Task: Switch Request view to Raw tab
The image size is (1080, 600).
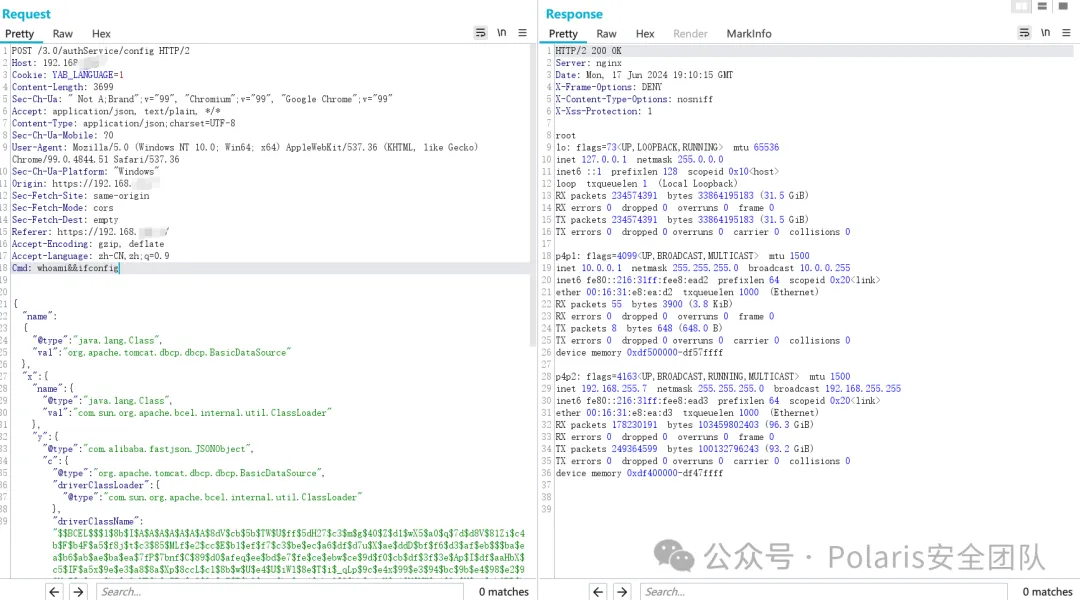Action: 63,34
